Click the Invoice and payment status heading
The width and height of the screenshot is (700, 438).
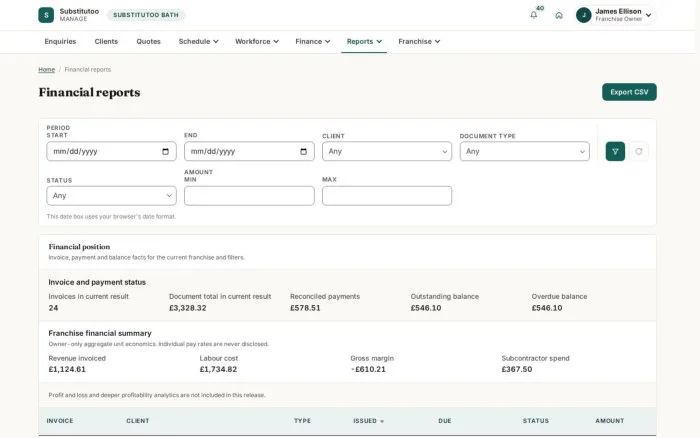point(97,282)
